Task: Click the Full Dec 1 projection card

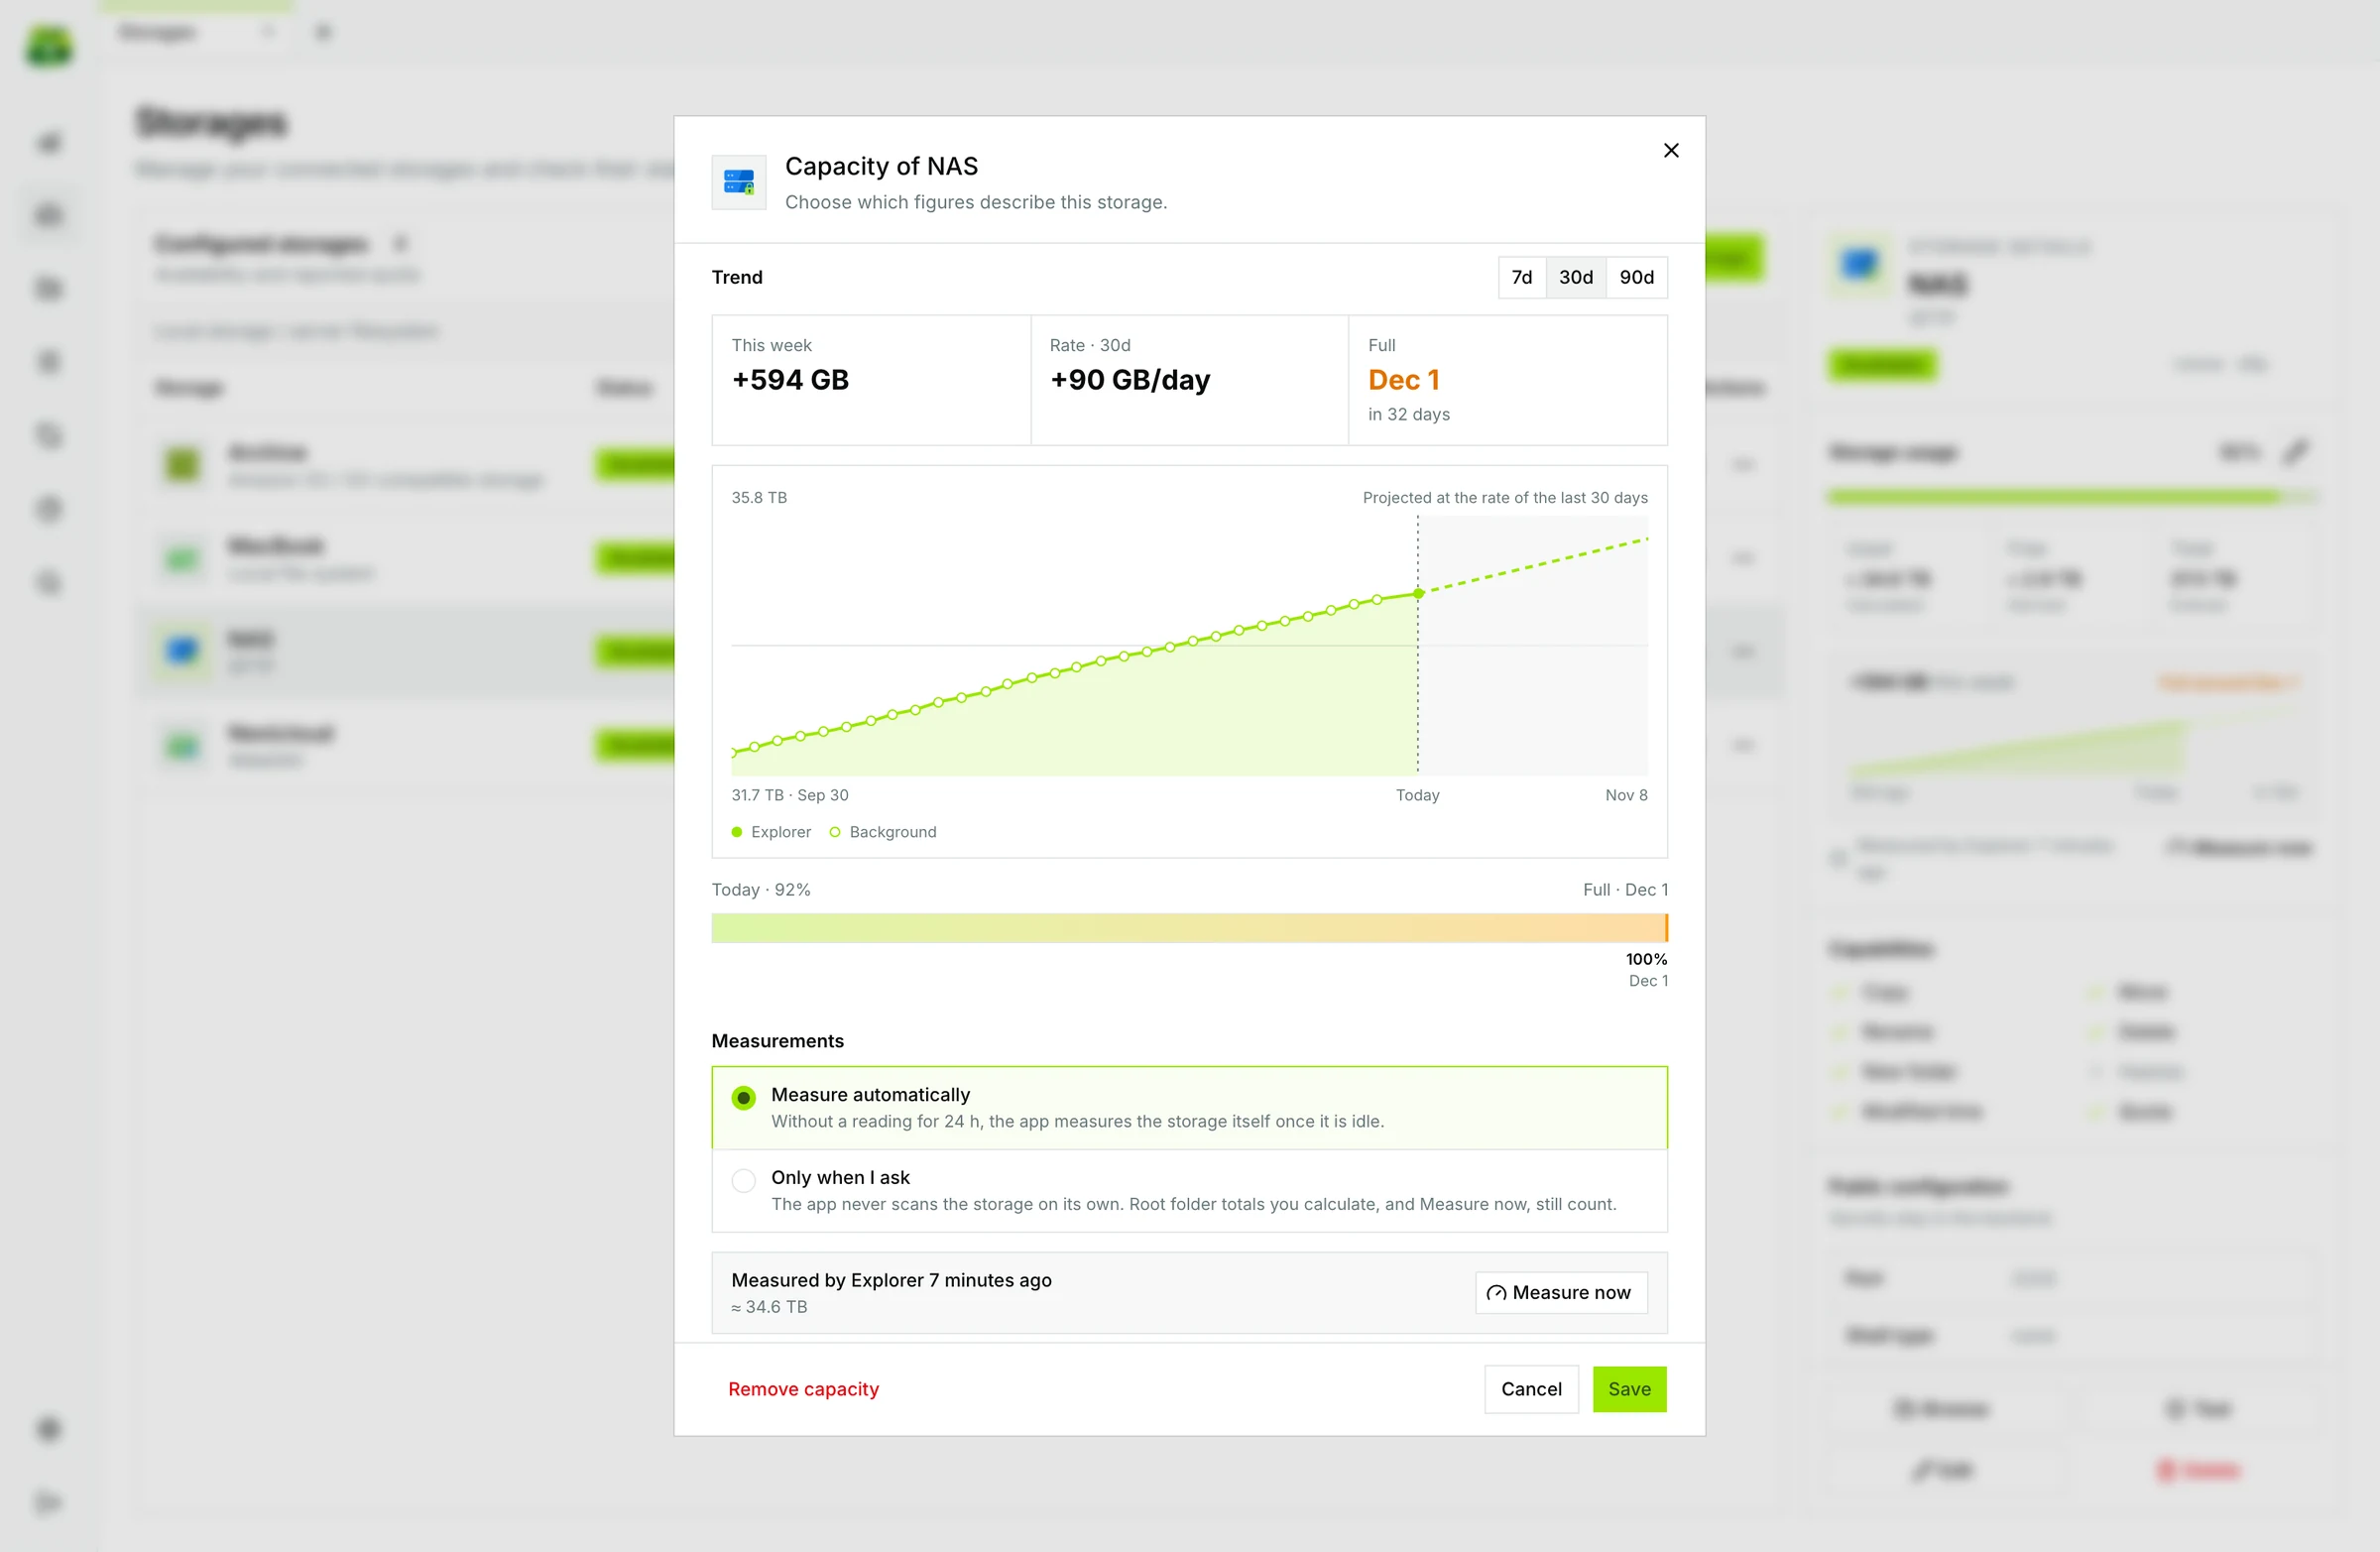Action: pyautogui.click(x=1507, y=380)
